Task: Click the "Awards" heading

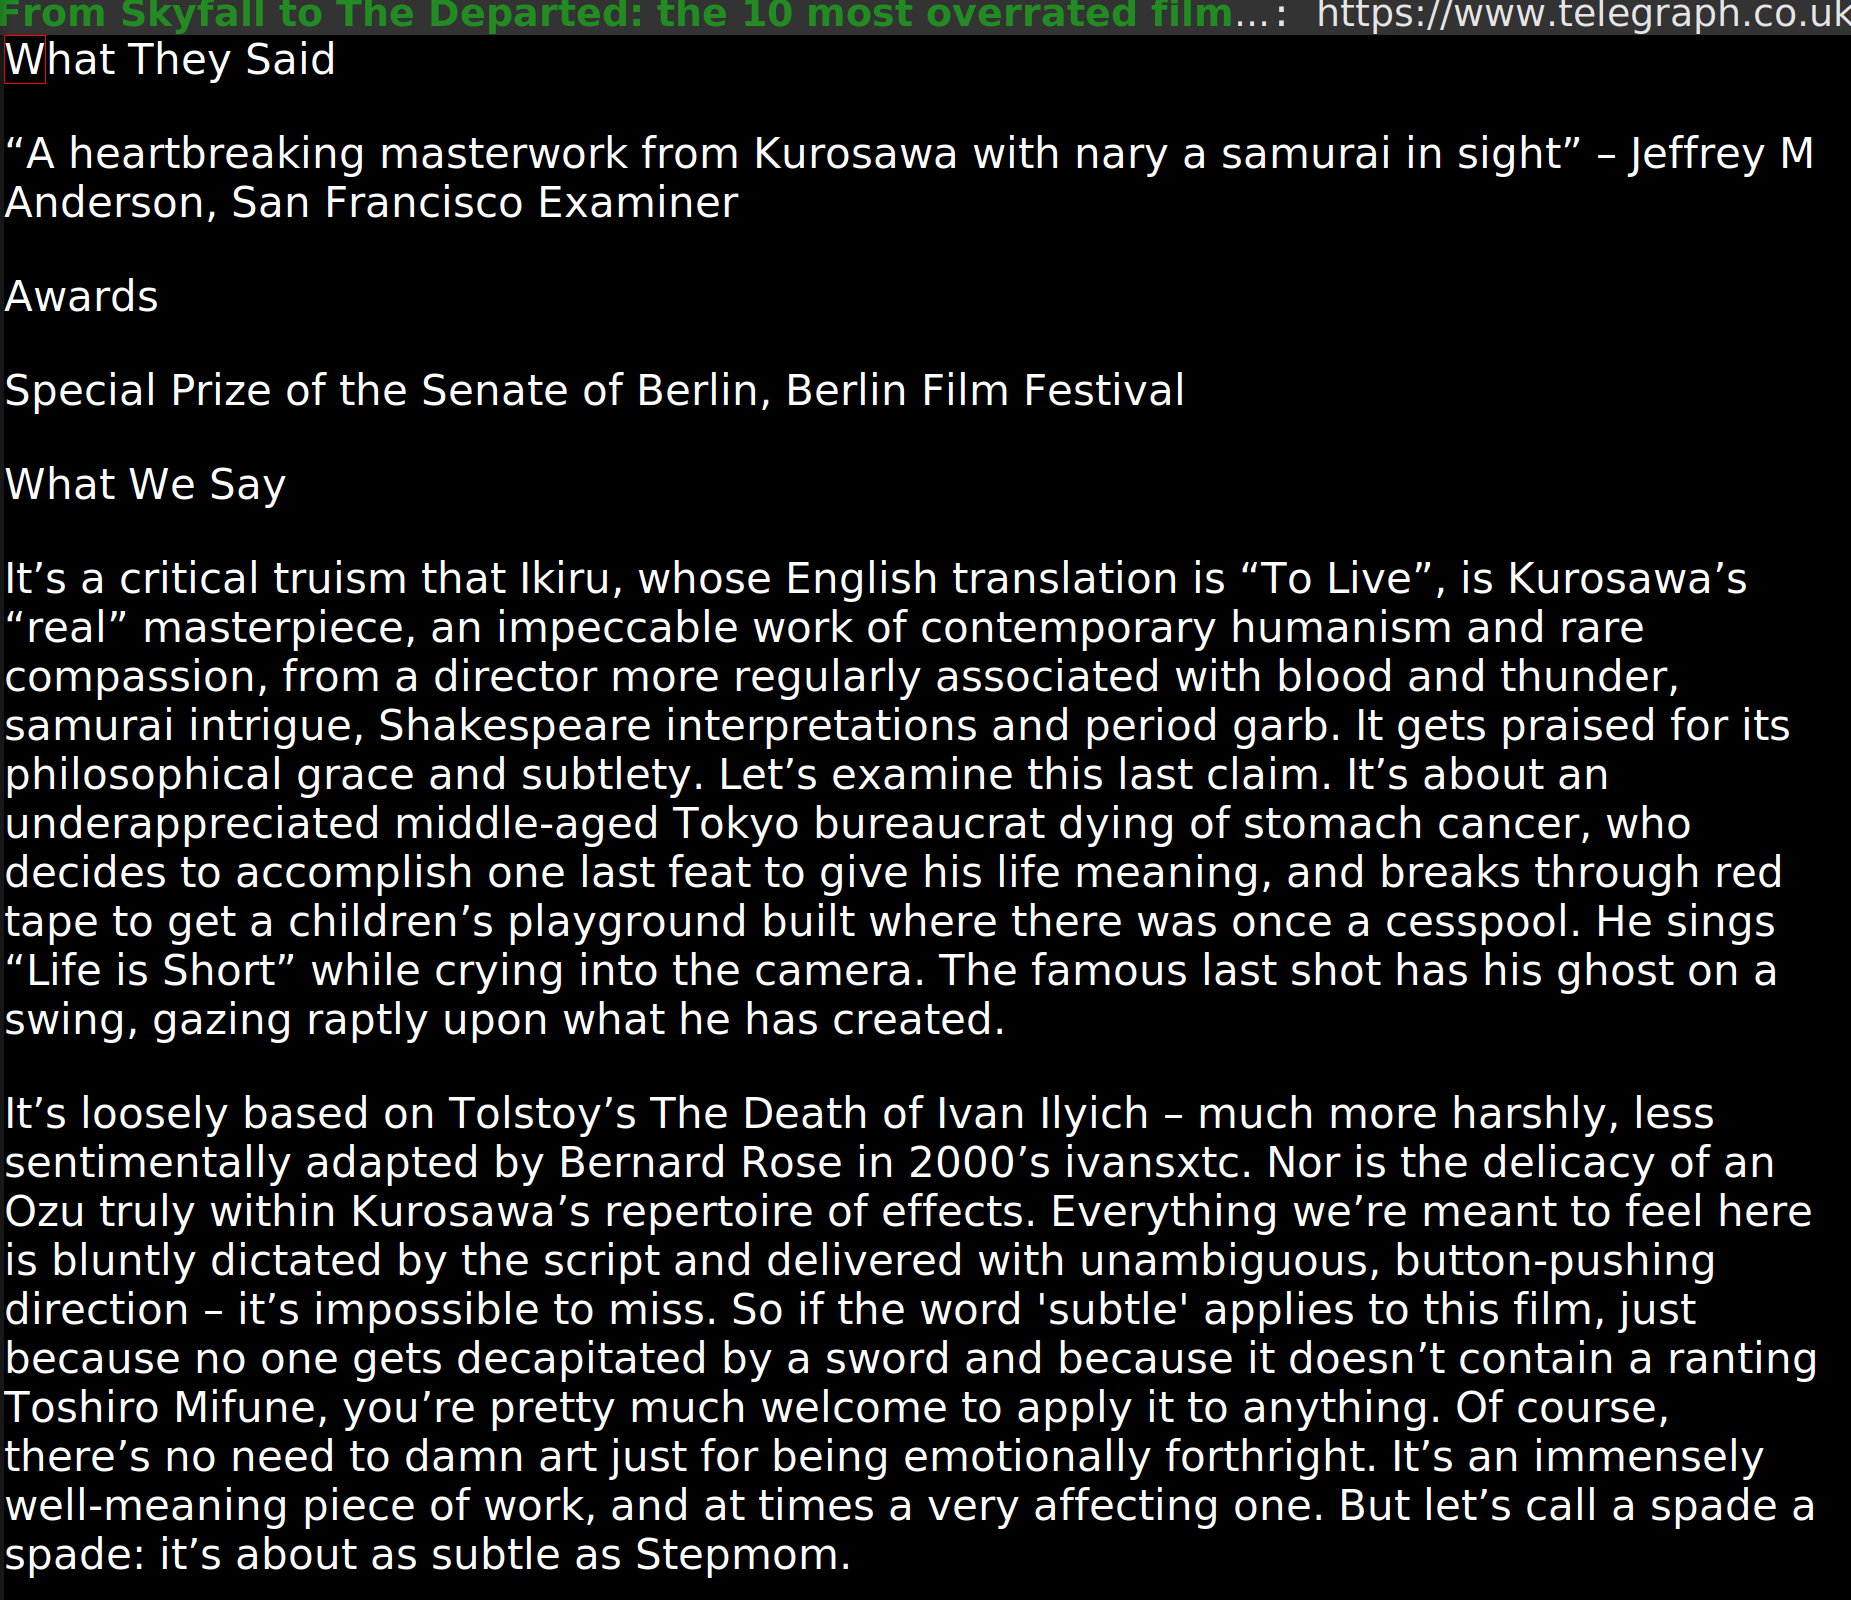Action: [x=82, y=297]
